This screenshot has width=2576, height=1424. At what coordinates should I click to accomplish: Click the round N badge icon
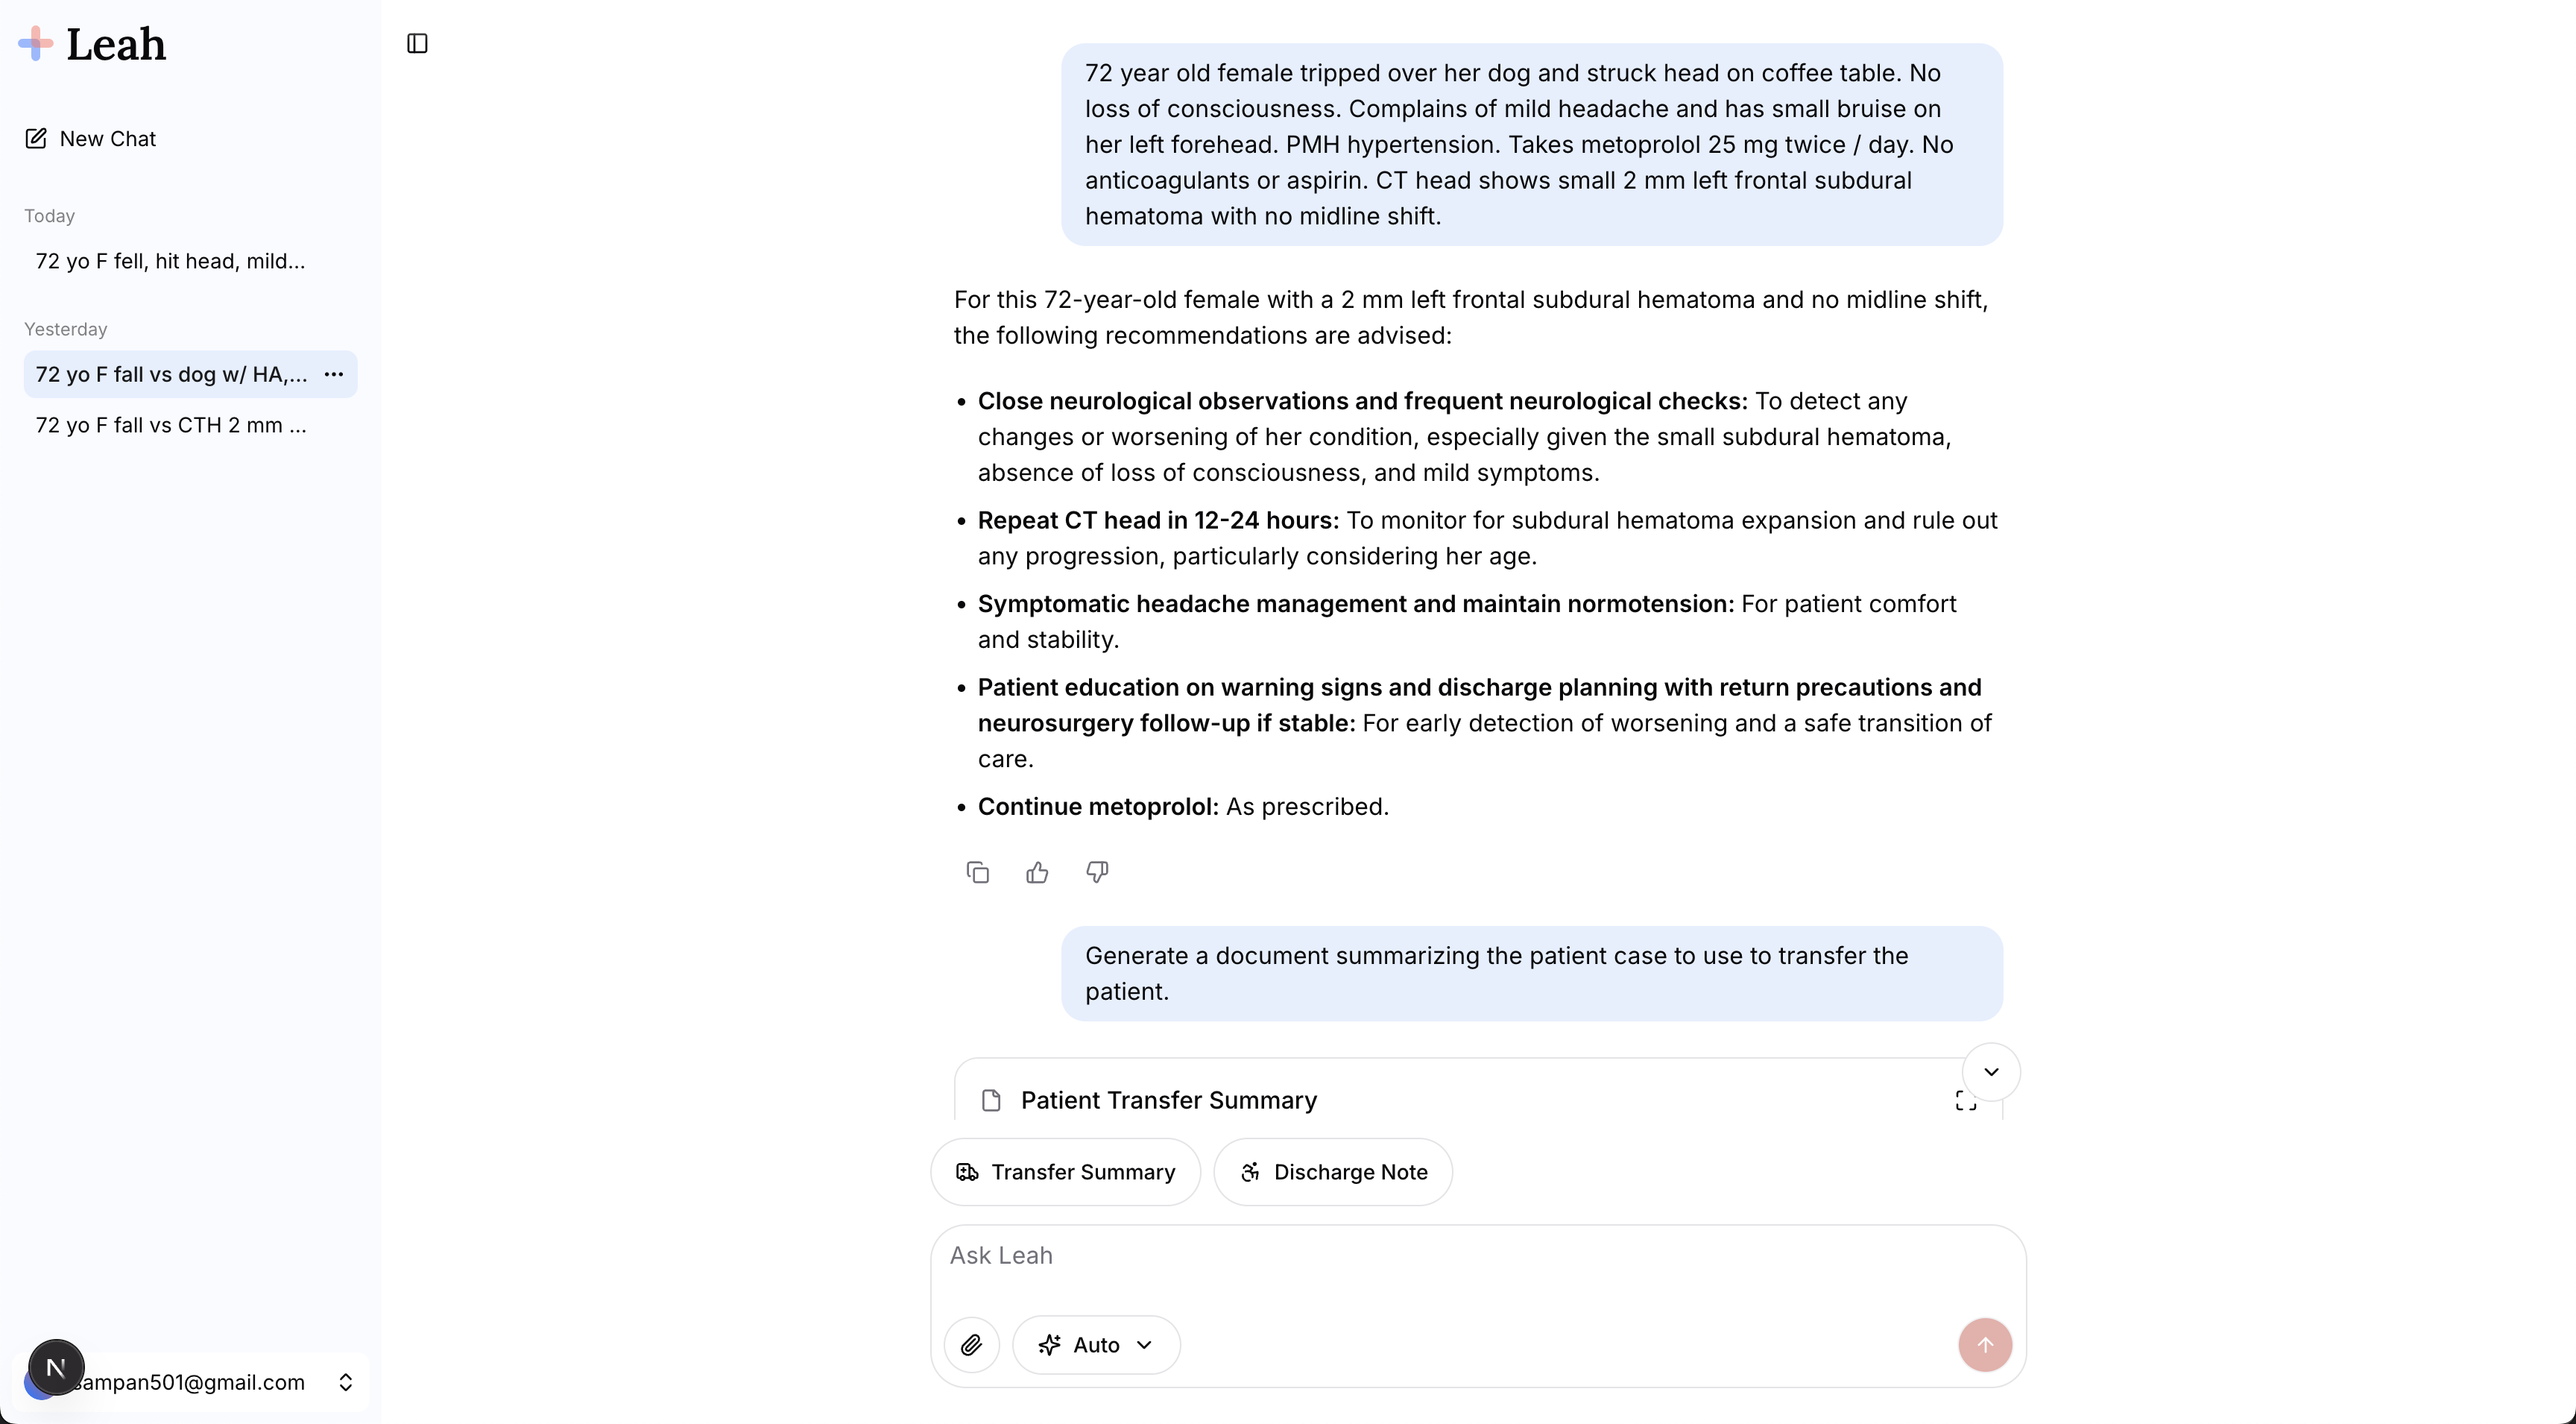point(56,1367)
